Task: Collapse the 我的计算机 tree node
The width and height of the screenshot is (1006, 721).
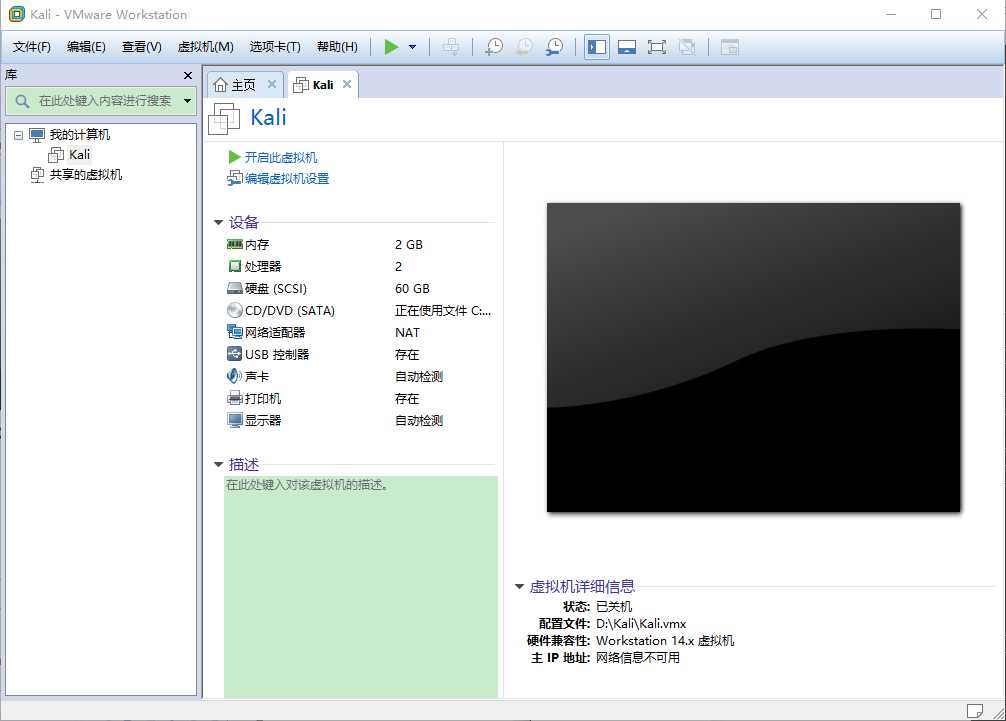Action: [18, 135]
